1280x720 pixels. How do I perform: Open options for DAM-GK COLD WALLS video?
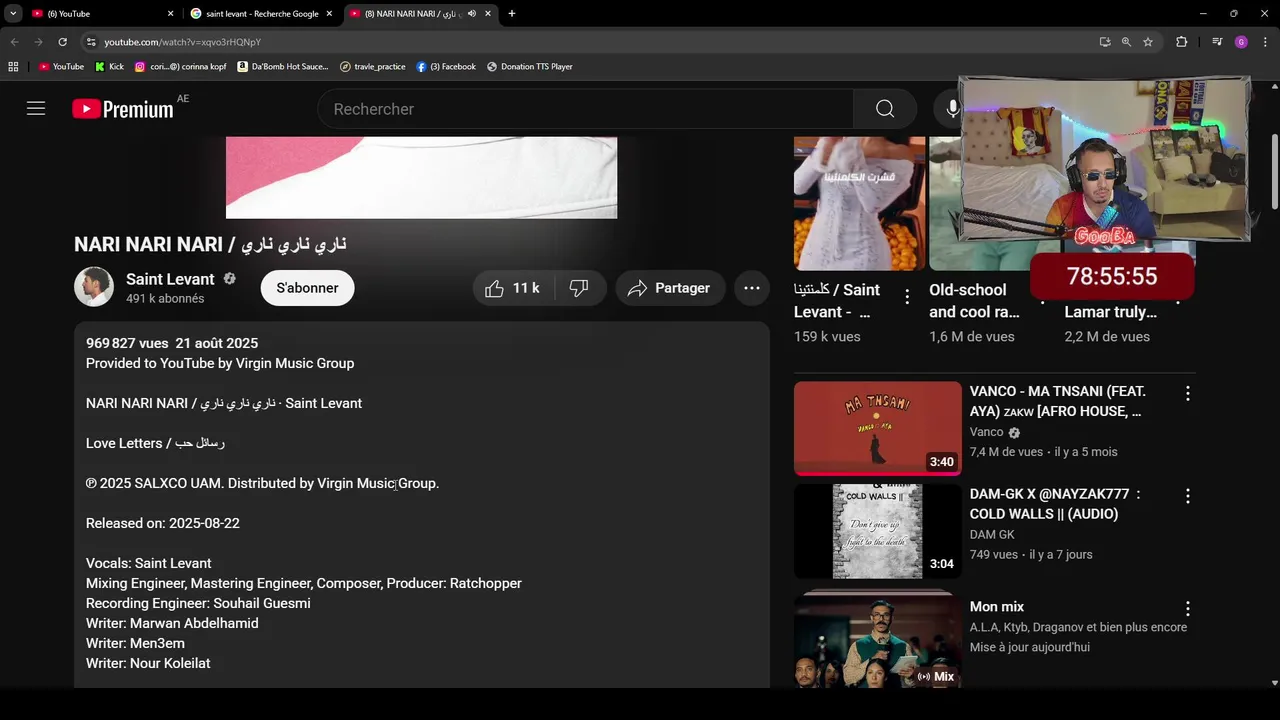pyautogui.click(x=1188, y=496)
